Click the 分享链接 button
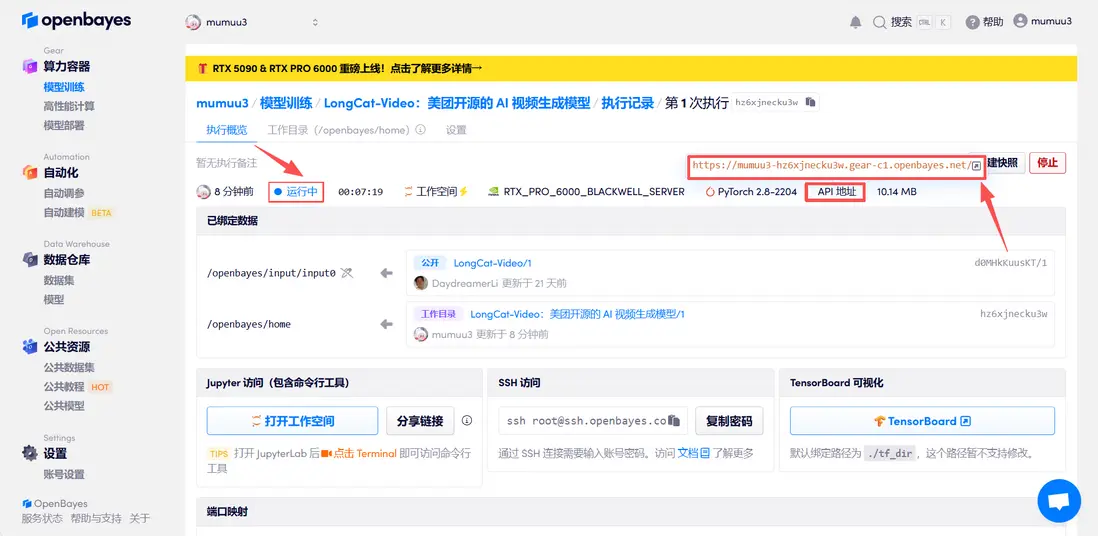The width and height of the screenshot is (1098, 536). [420, 421]
